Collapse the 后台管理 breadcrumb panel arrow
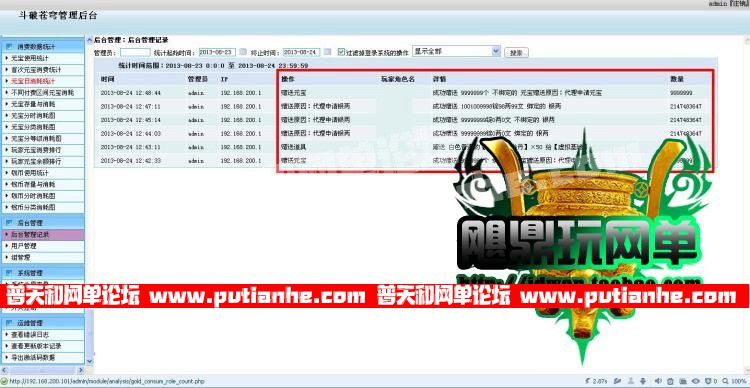The width and height of the screenshot is (750, 388). [x=90, y=40]
